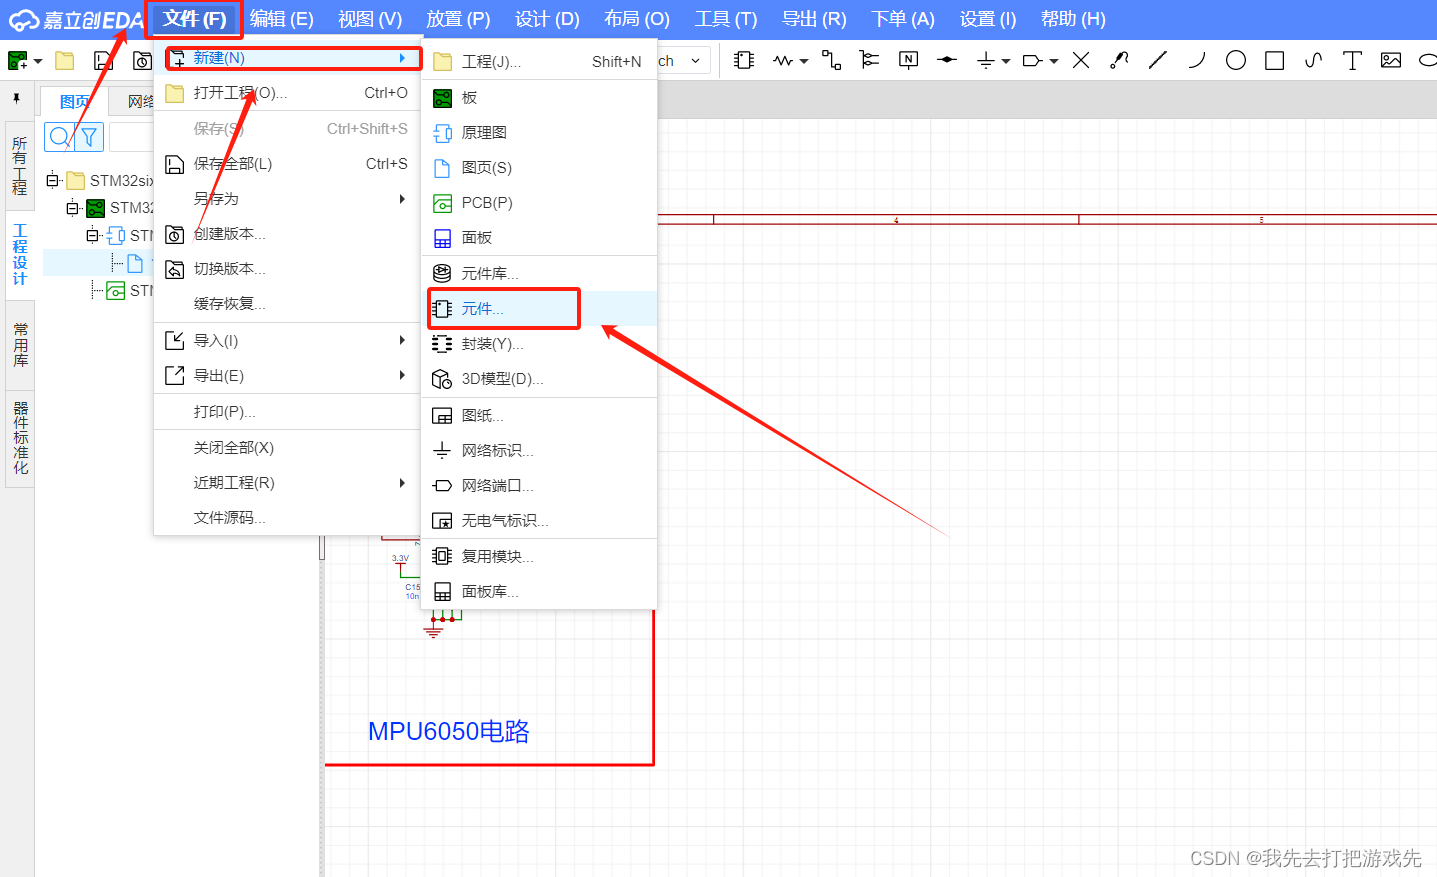The image size is (1437, 877).
Task: Expand the 导出(E) submenu arrow
Action: pyautogui.click(x=402, y=376)
